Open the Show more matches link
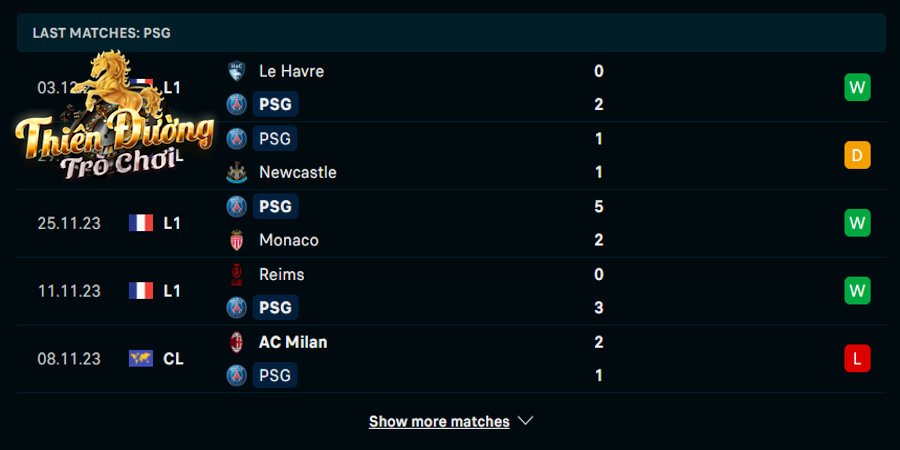 click(x=439, y=421)
